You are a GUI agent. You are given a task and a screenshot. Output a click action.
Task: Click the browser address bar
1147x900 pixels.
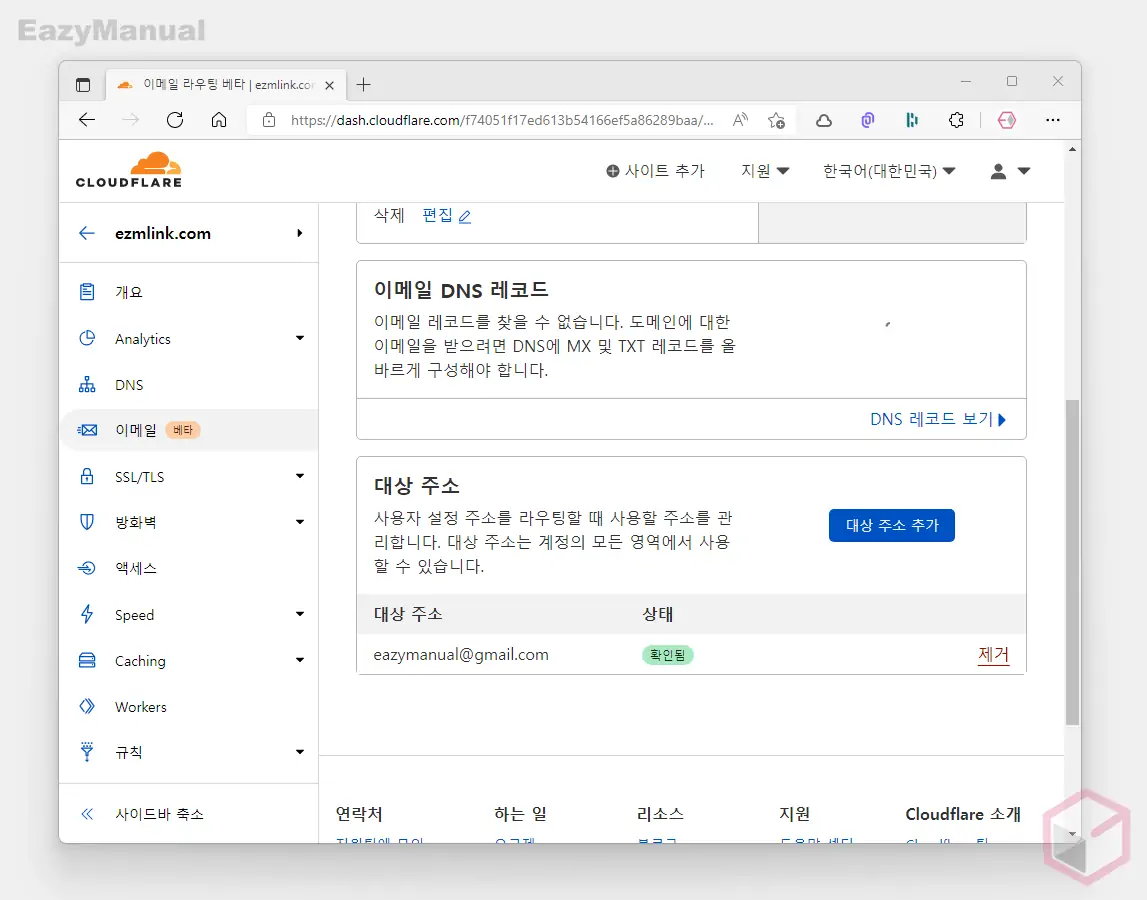500,120
